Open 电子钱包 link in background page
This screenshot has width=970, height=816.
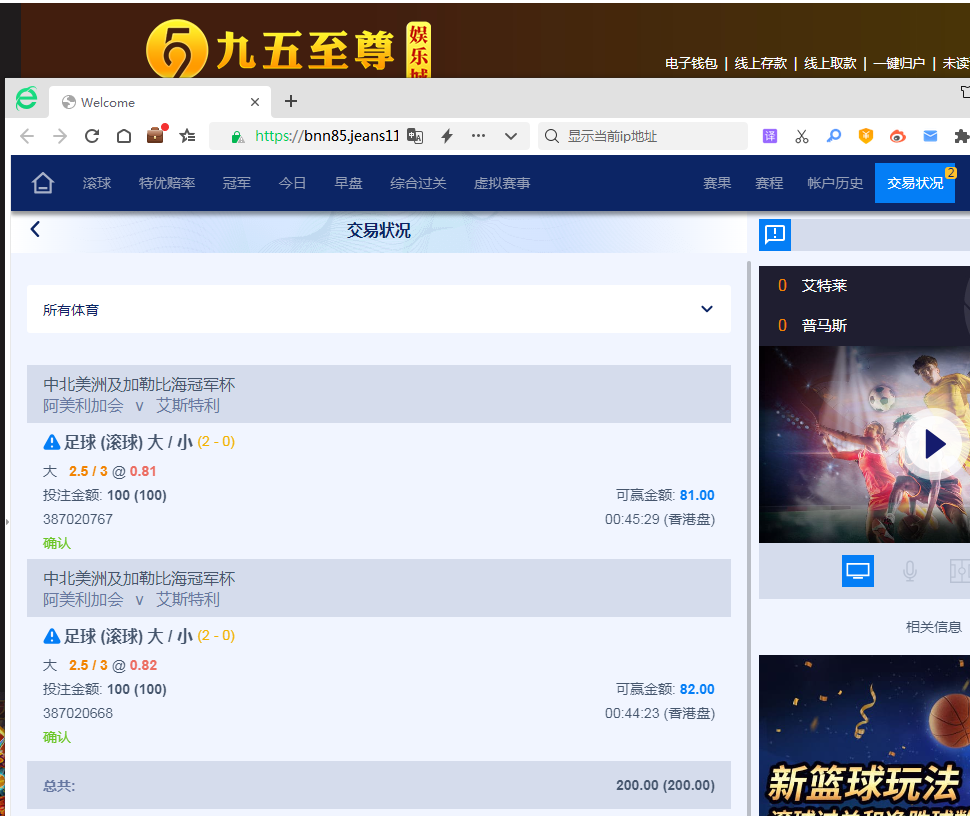coord(691,63)
